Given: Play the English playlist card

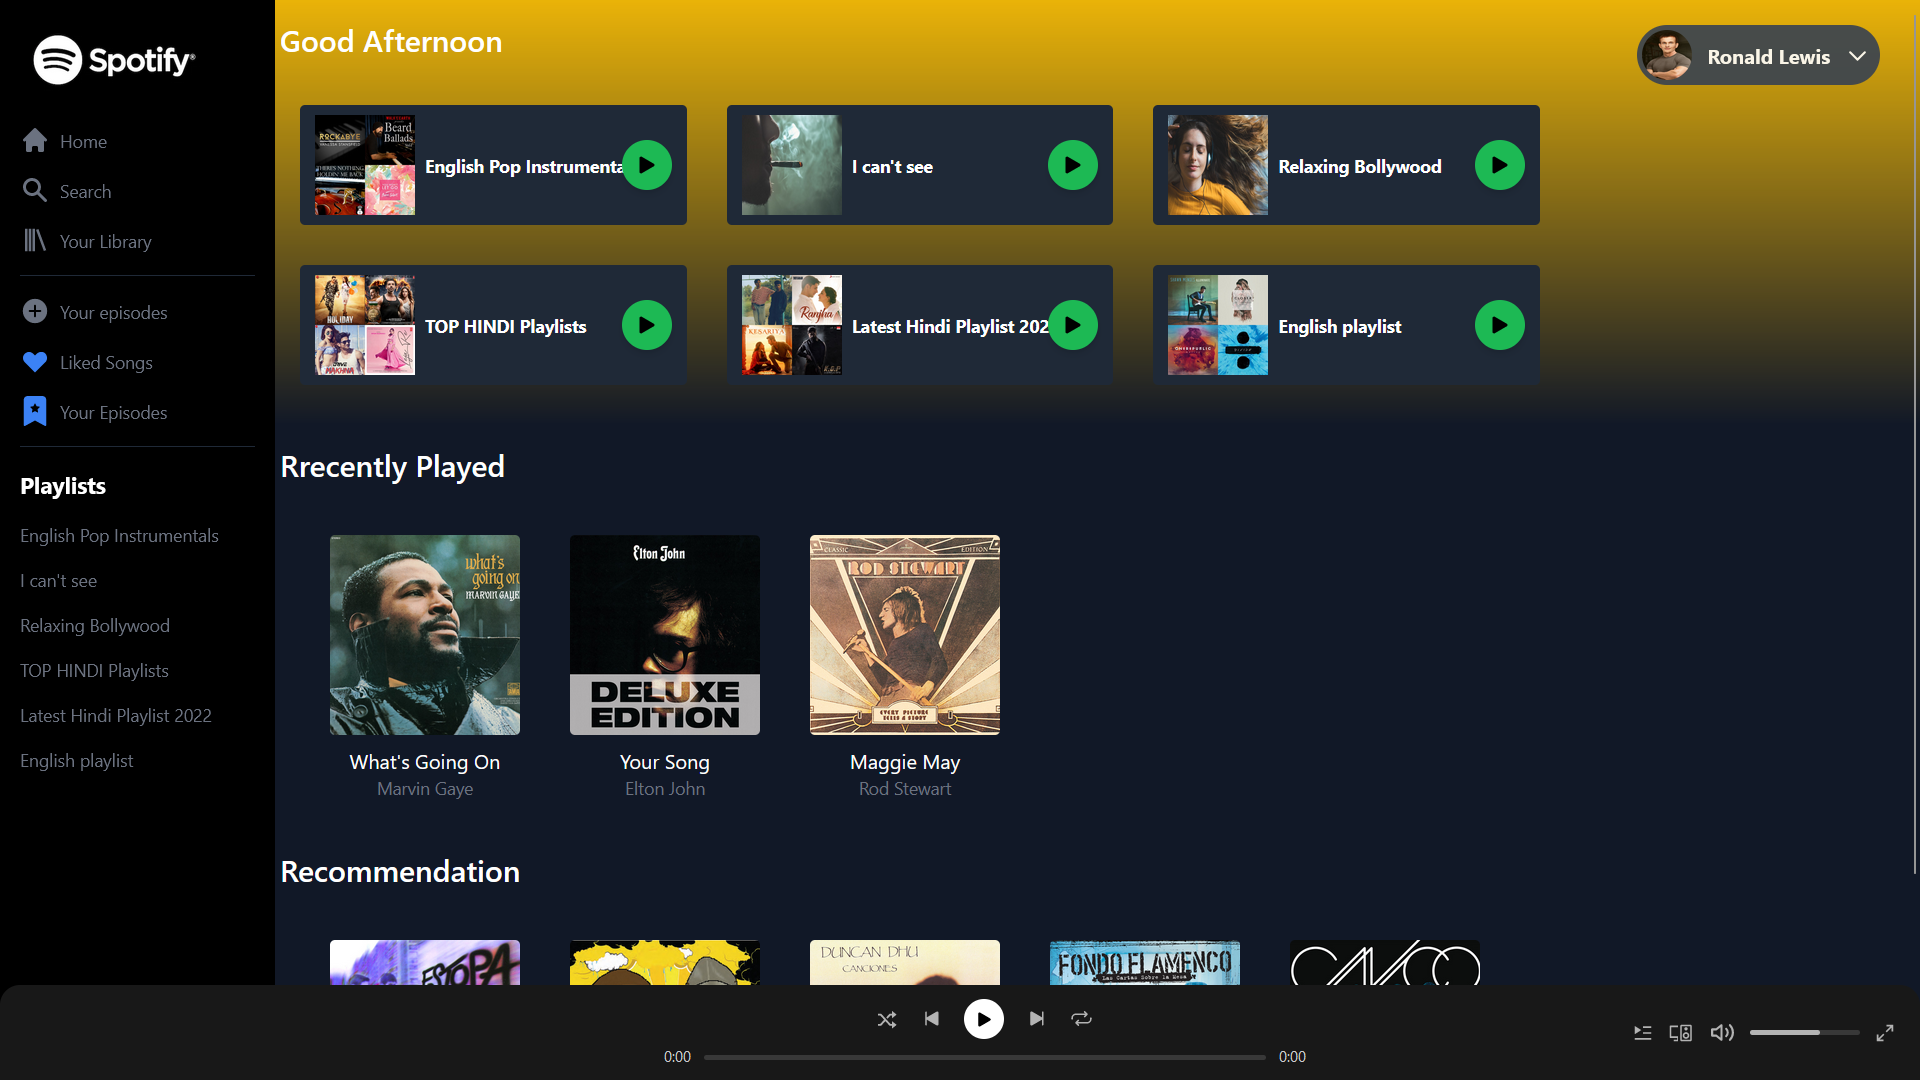Looking at the screenshot, I should pos(1499,324).
